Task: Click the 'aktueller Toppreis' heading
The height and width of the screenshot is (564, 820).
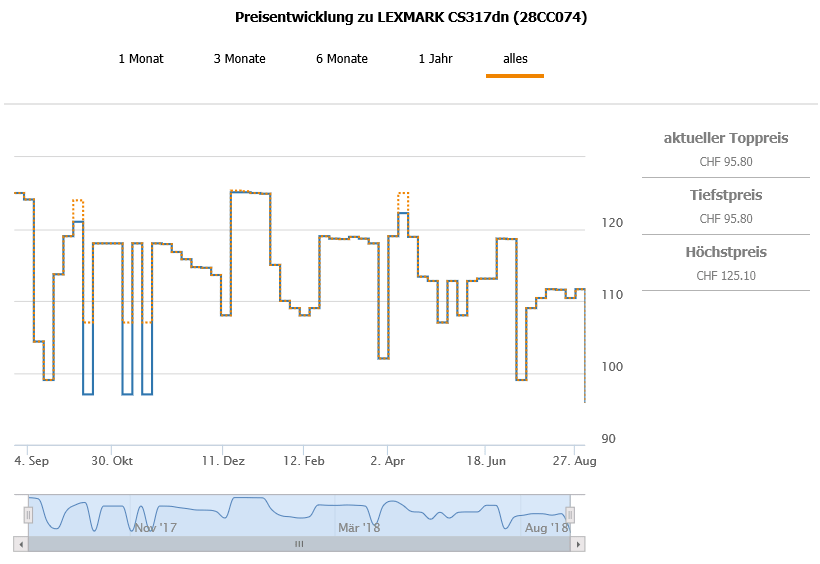Action: click(725, 138)
